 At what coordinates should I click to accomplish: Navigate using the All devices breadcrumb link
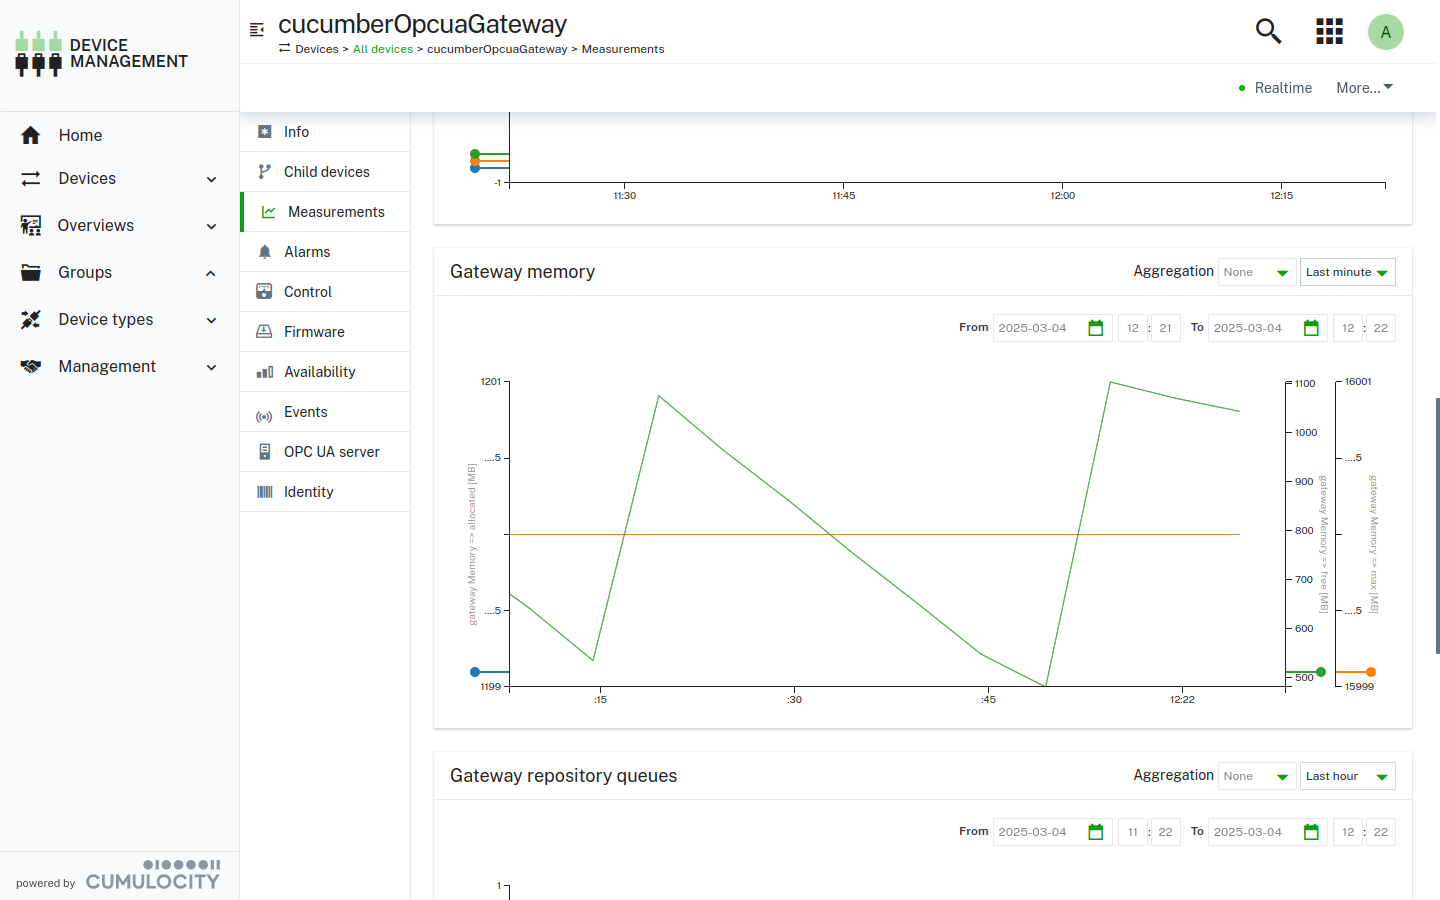383,48
